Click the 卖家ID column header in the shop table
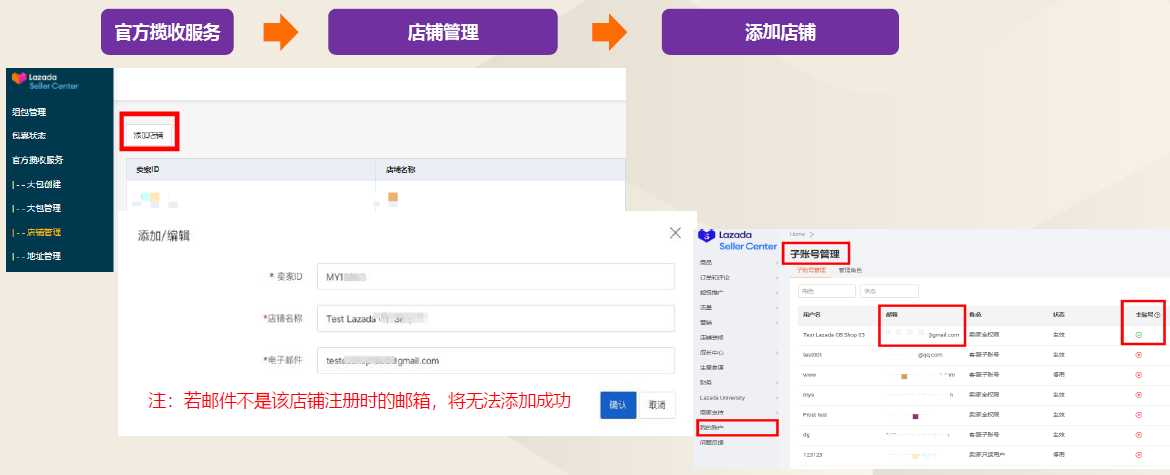The height and width of the screenshot is (475, 1170). (148, 169)
